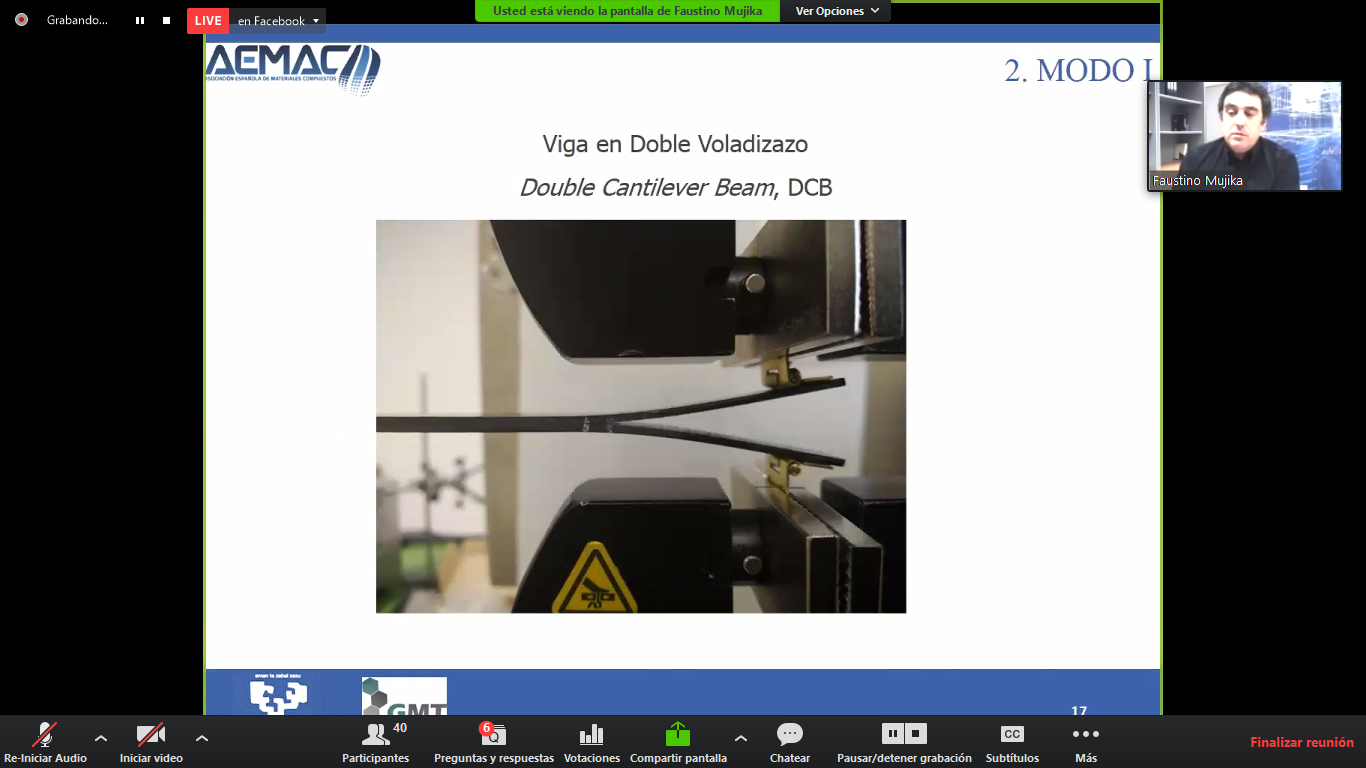Click the participant count 40
Viewport: 1366px width, 768px height.
point(400,728)
